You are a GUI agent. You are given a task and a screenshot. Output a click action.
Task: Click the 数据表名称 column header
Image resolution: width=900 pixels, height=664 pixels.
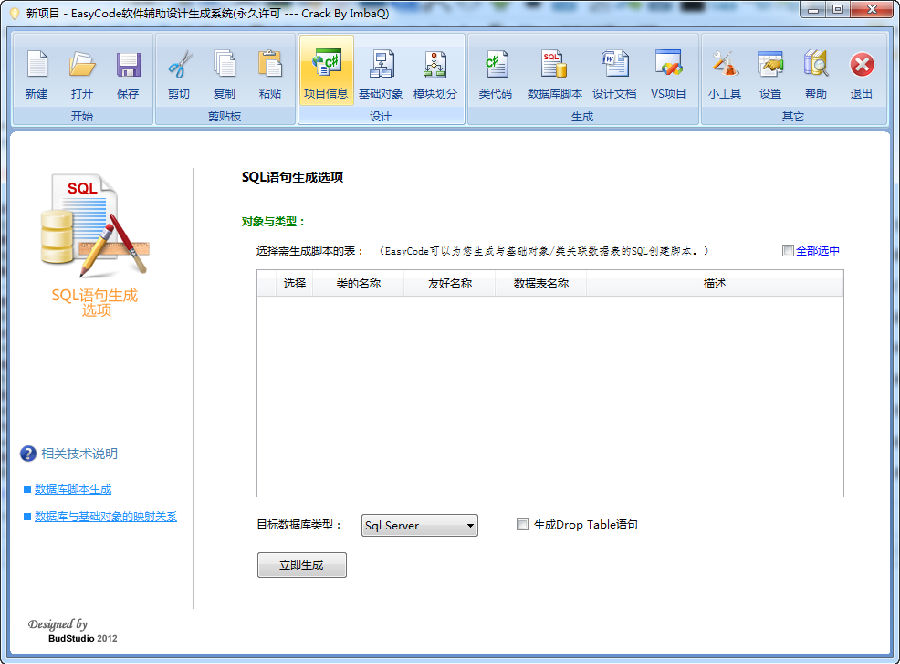541,283
